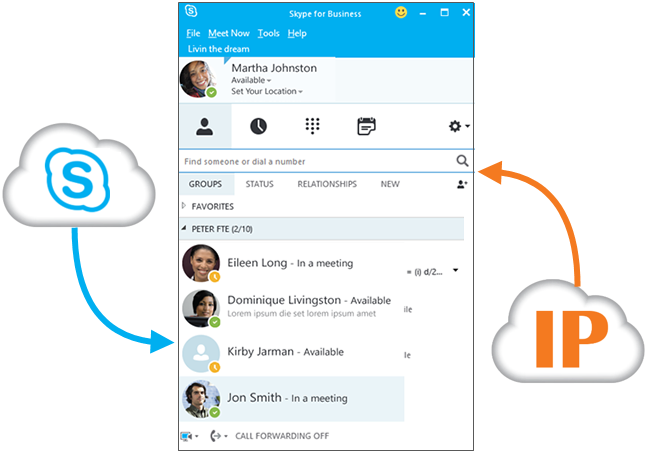This screenshot has width=646, height=452.
Task: Open the Tools menu
Action: [x=268, y=34]
